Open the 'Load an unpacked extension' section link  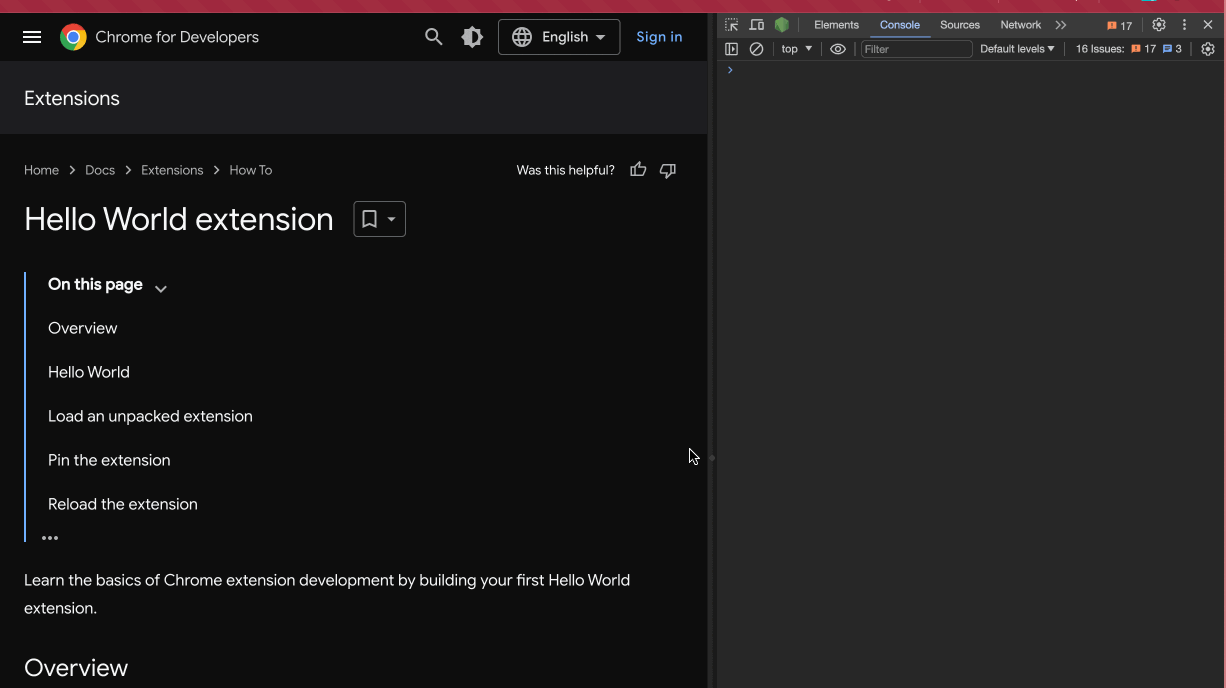[150, 416]
